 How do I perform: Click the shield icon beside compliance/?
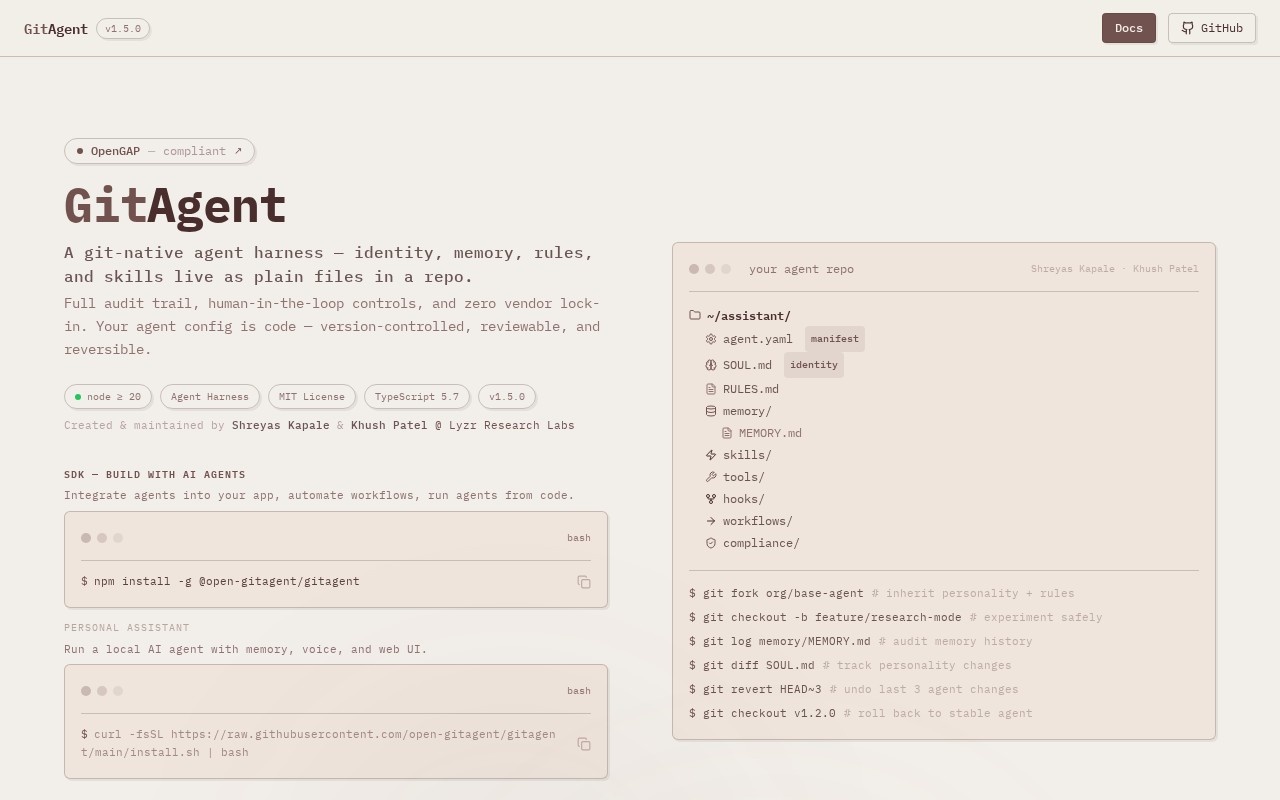(711, 543)
